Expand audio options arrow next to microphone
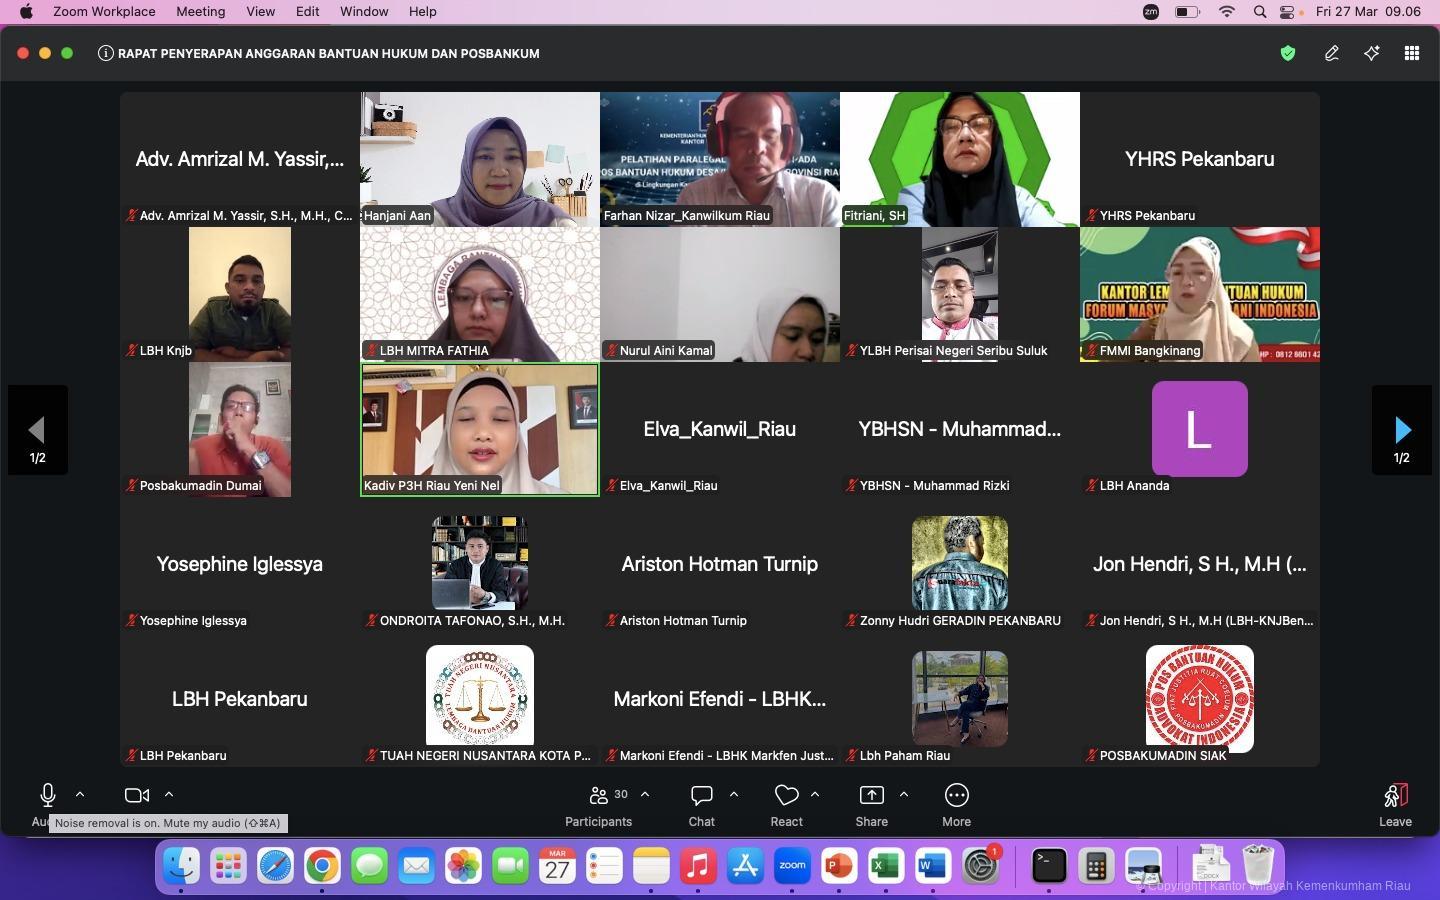 (80, 795)
